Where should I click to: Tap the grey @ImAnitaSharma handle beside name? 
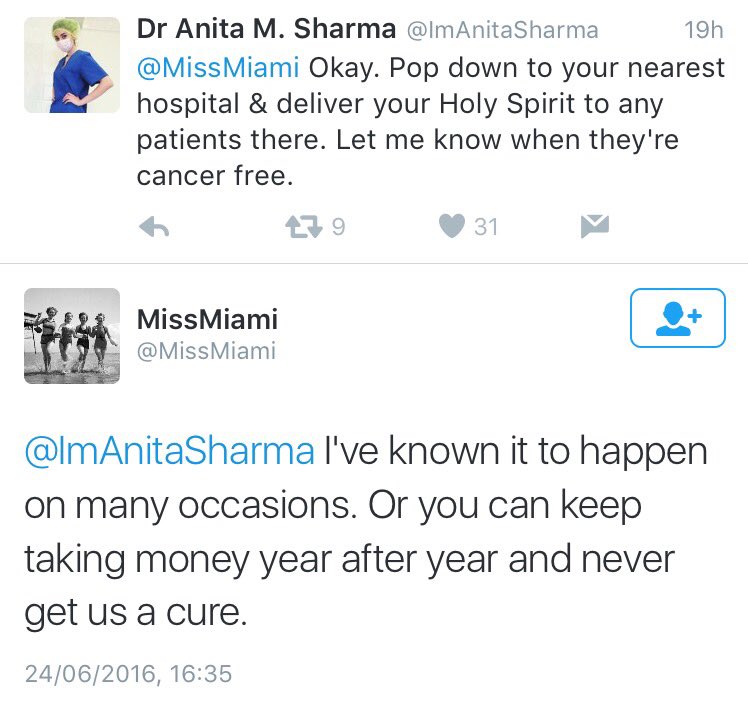(512, 31)
